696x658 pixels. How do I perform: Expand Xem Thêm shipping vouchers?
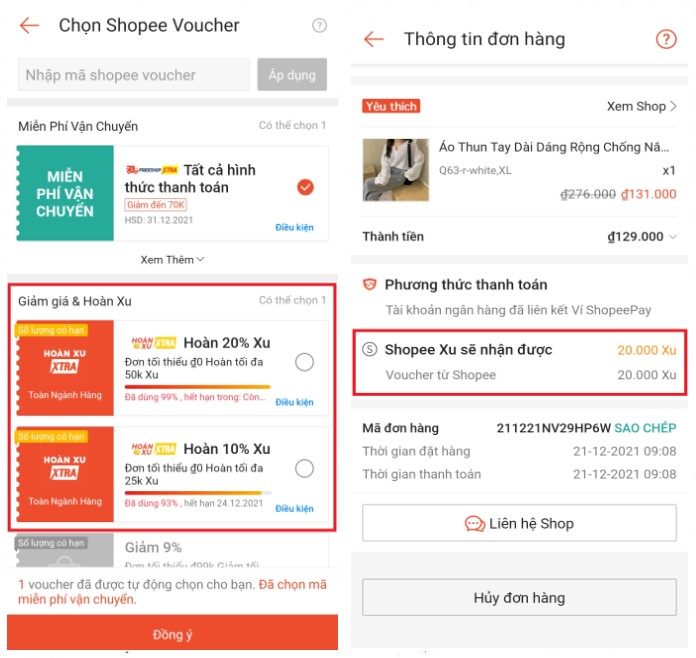point(172,259)
